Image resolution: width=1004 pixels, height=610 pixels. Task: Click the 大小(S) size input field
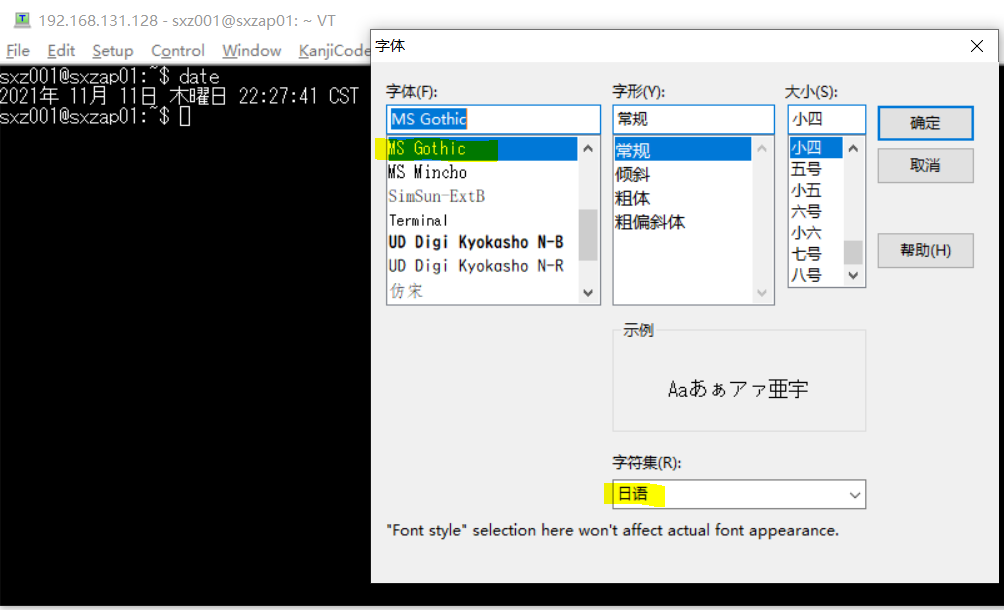(827, 119)
